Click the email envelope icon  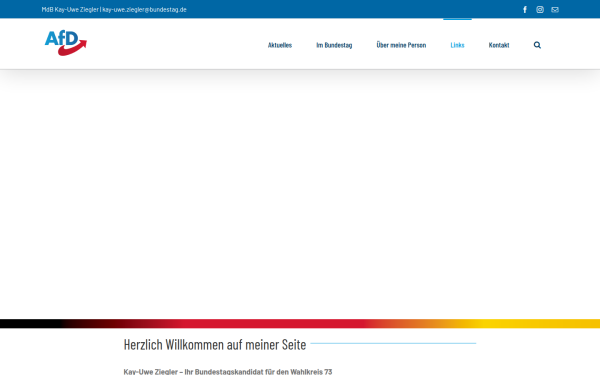pyautogui.click(x=555, y=10)
